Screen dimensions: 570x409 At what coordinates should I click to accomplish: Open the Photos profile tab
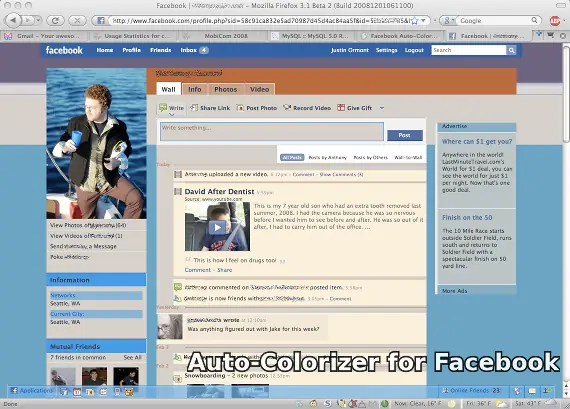tap(225, 89)
